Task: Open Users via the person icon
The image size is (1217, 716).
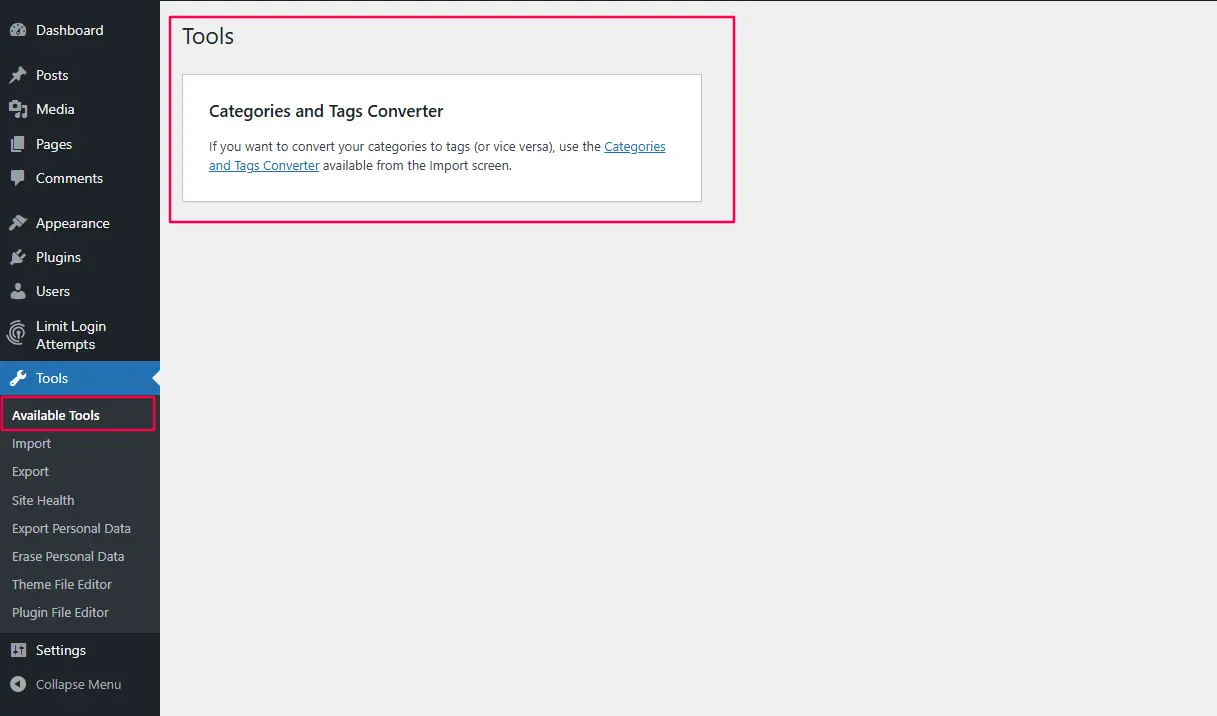Action: coord(20,291)
